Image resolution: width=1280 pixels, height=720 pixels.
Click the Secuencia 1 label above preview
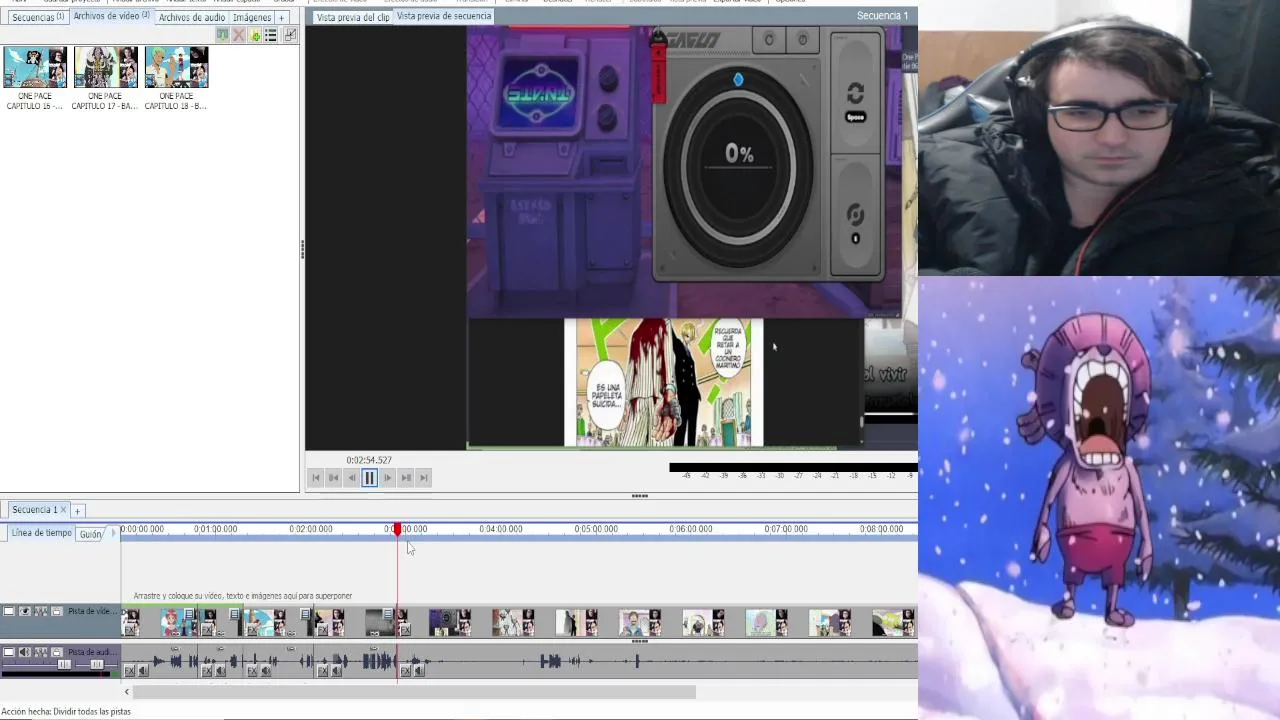[882, 15]
